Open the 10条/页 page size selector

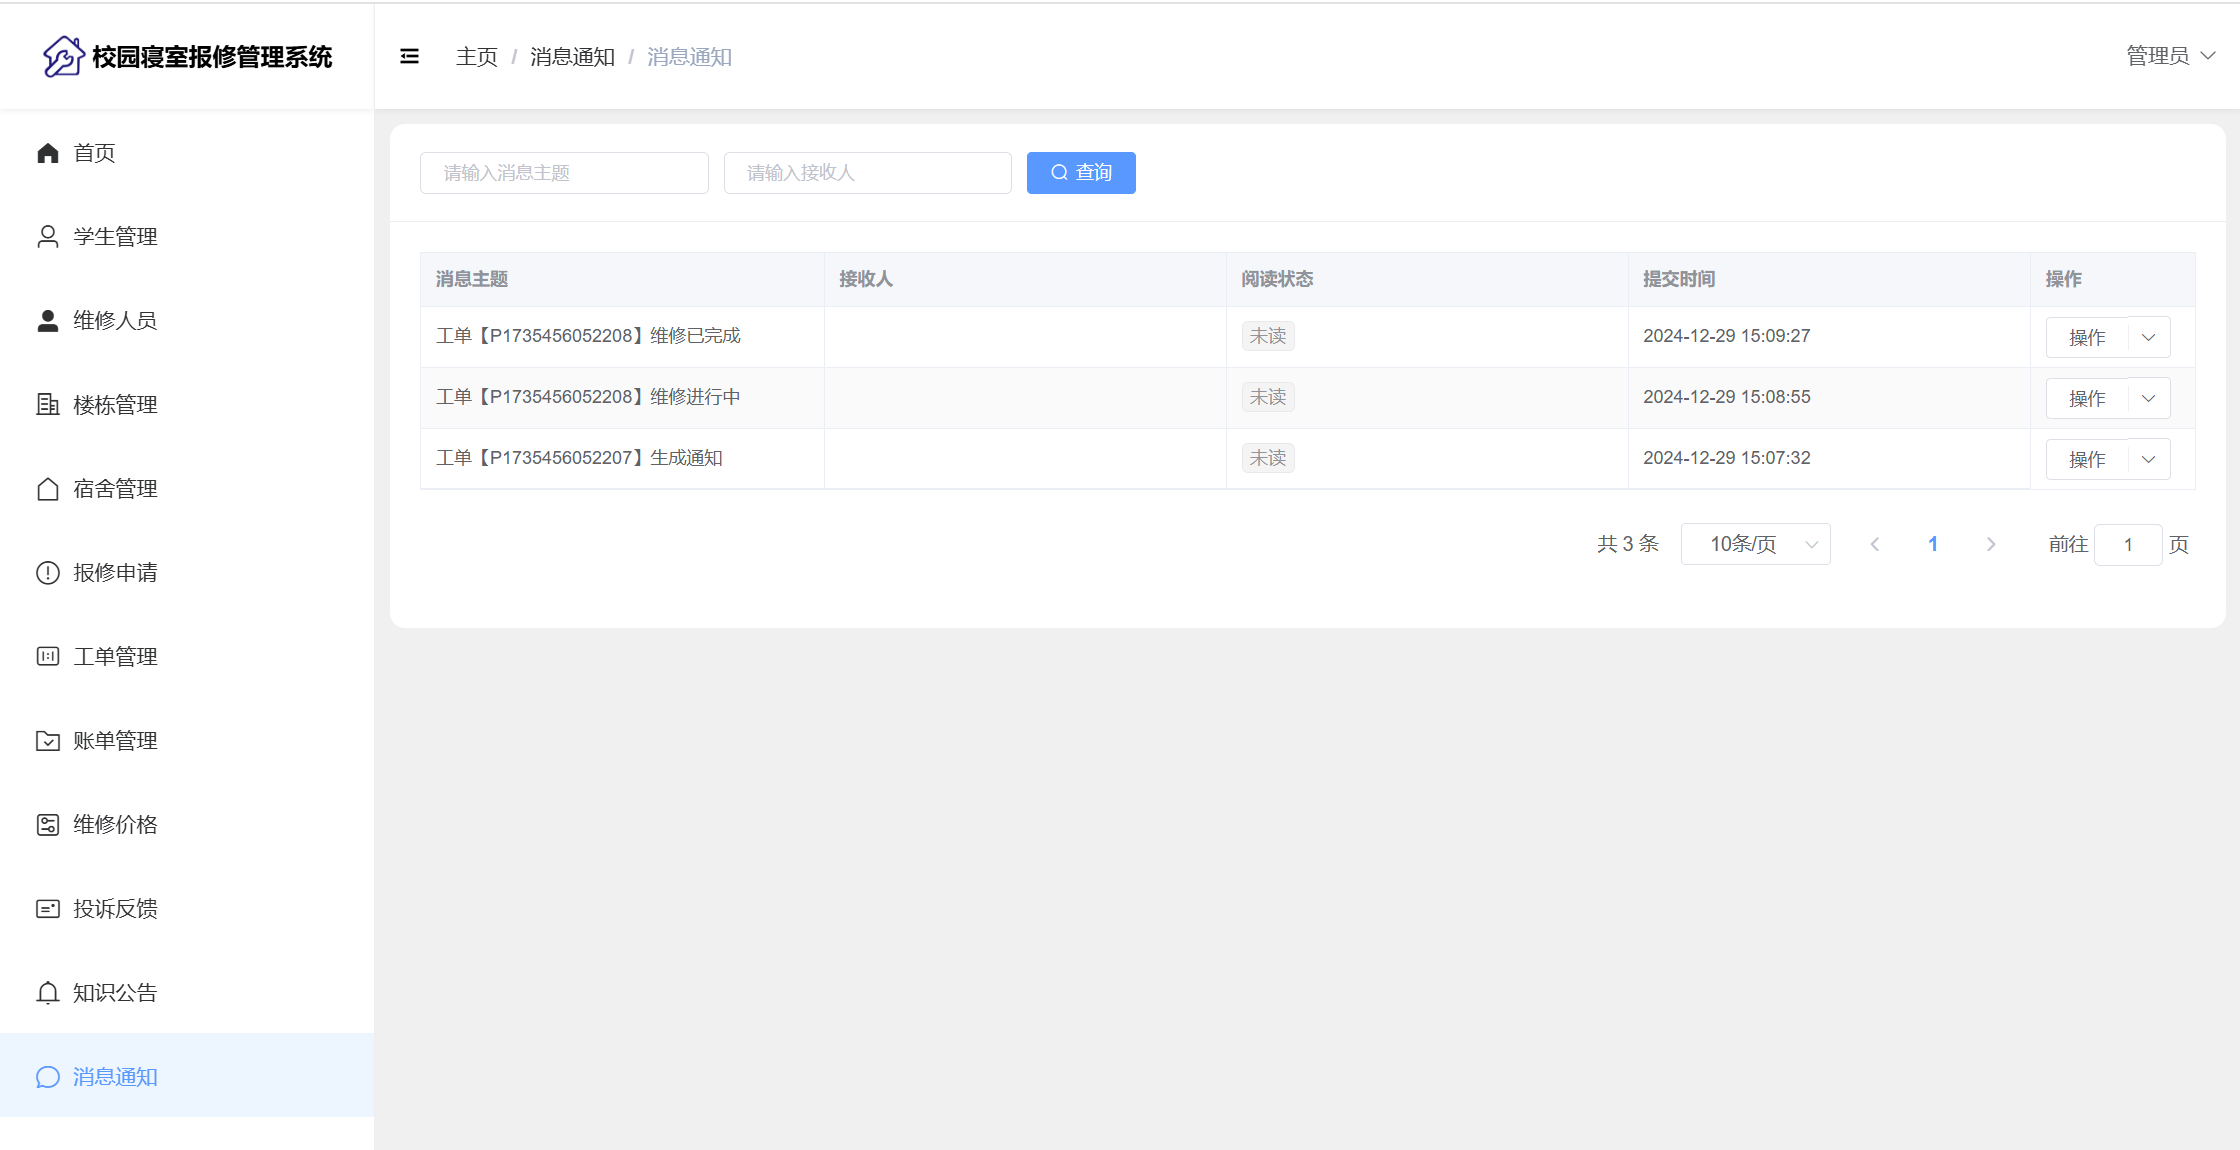[x=1755, y=544]
